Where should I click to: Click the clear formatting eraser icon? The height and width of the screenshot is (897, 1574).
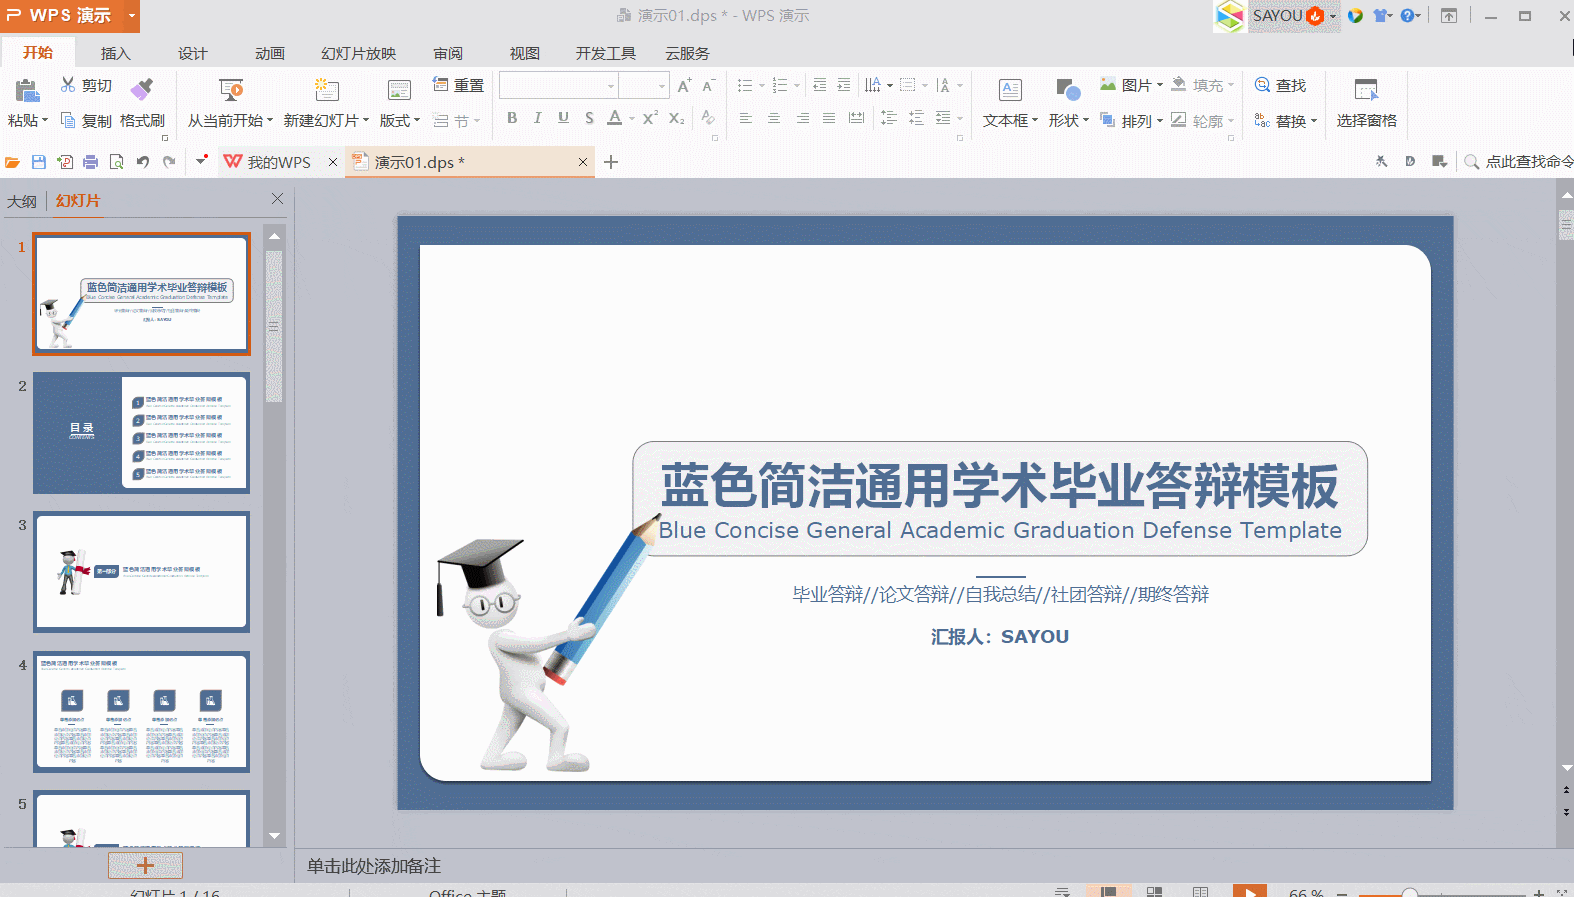[708, 118]
